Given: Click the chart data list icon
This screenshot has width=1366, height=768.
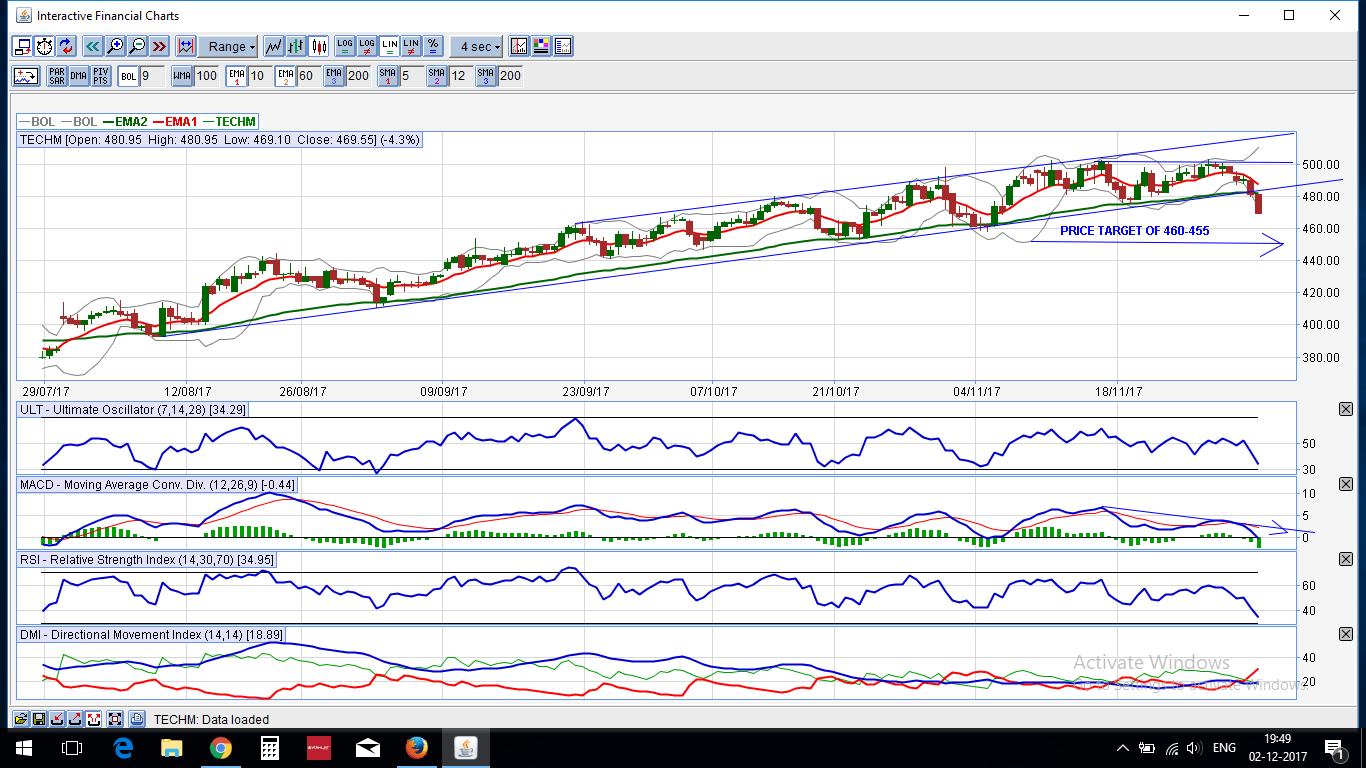Looking at the screenshot, I should (563, 46).
